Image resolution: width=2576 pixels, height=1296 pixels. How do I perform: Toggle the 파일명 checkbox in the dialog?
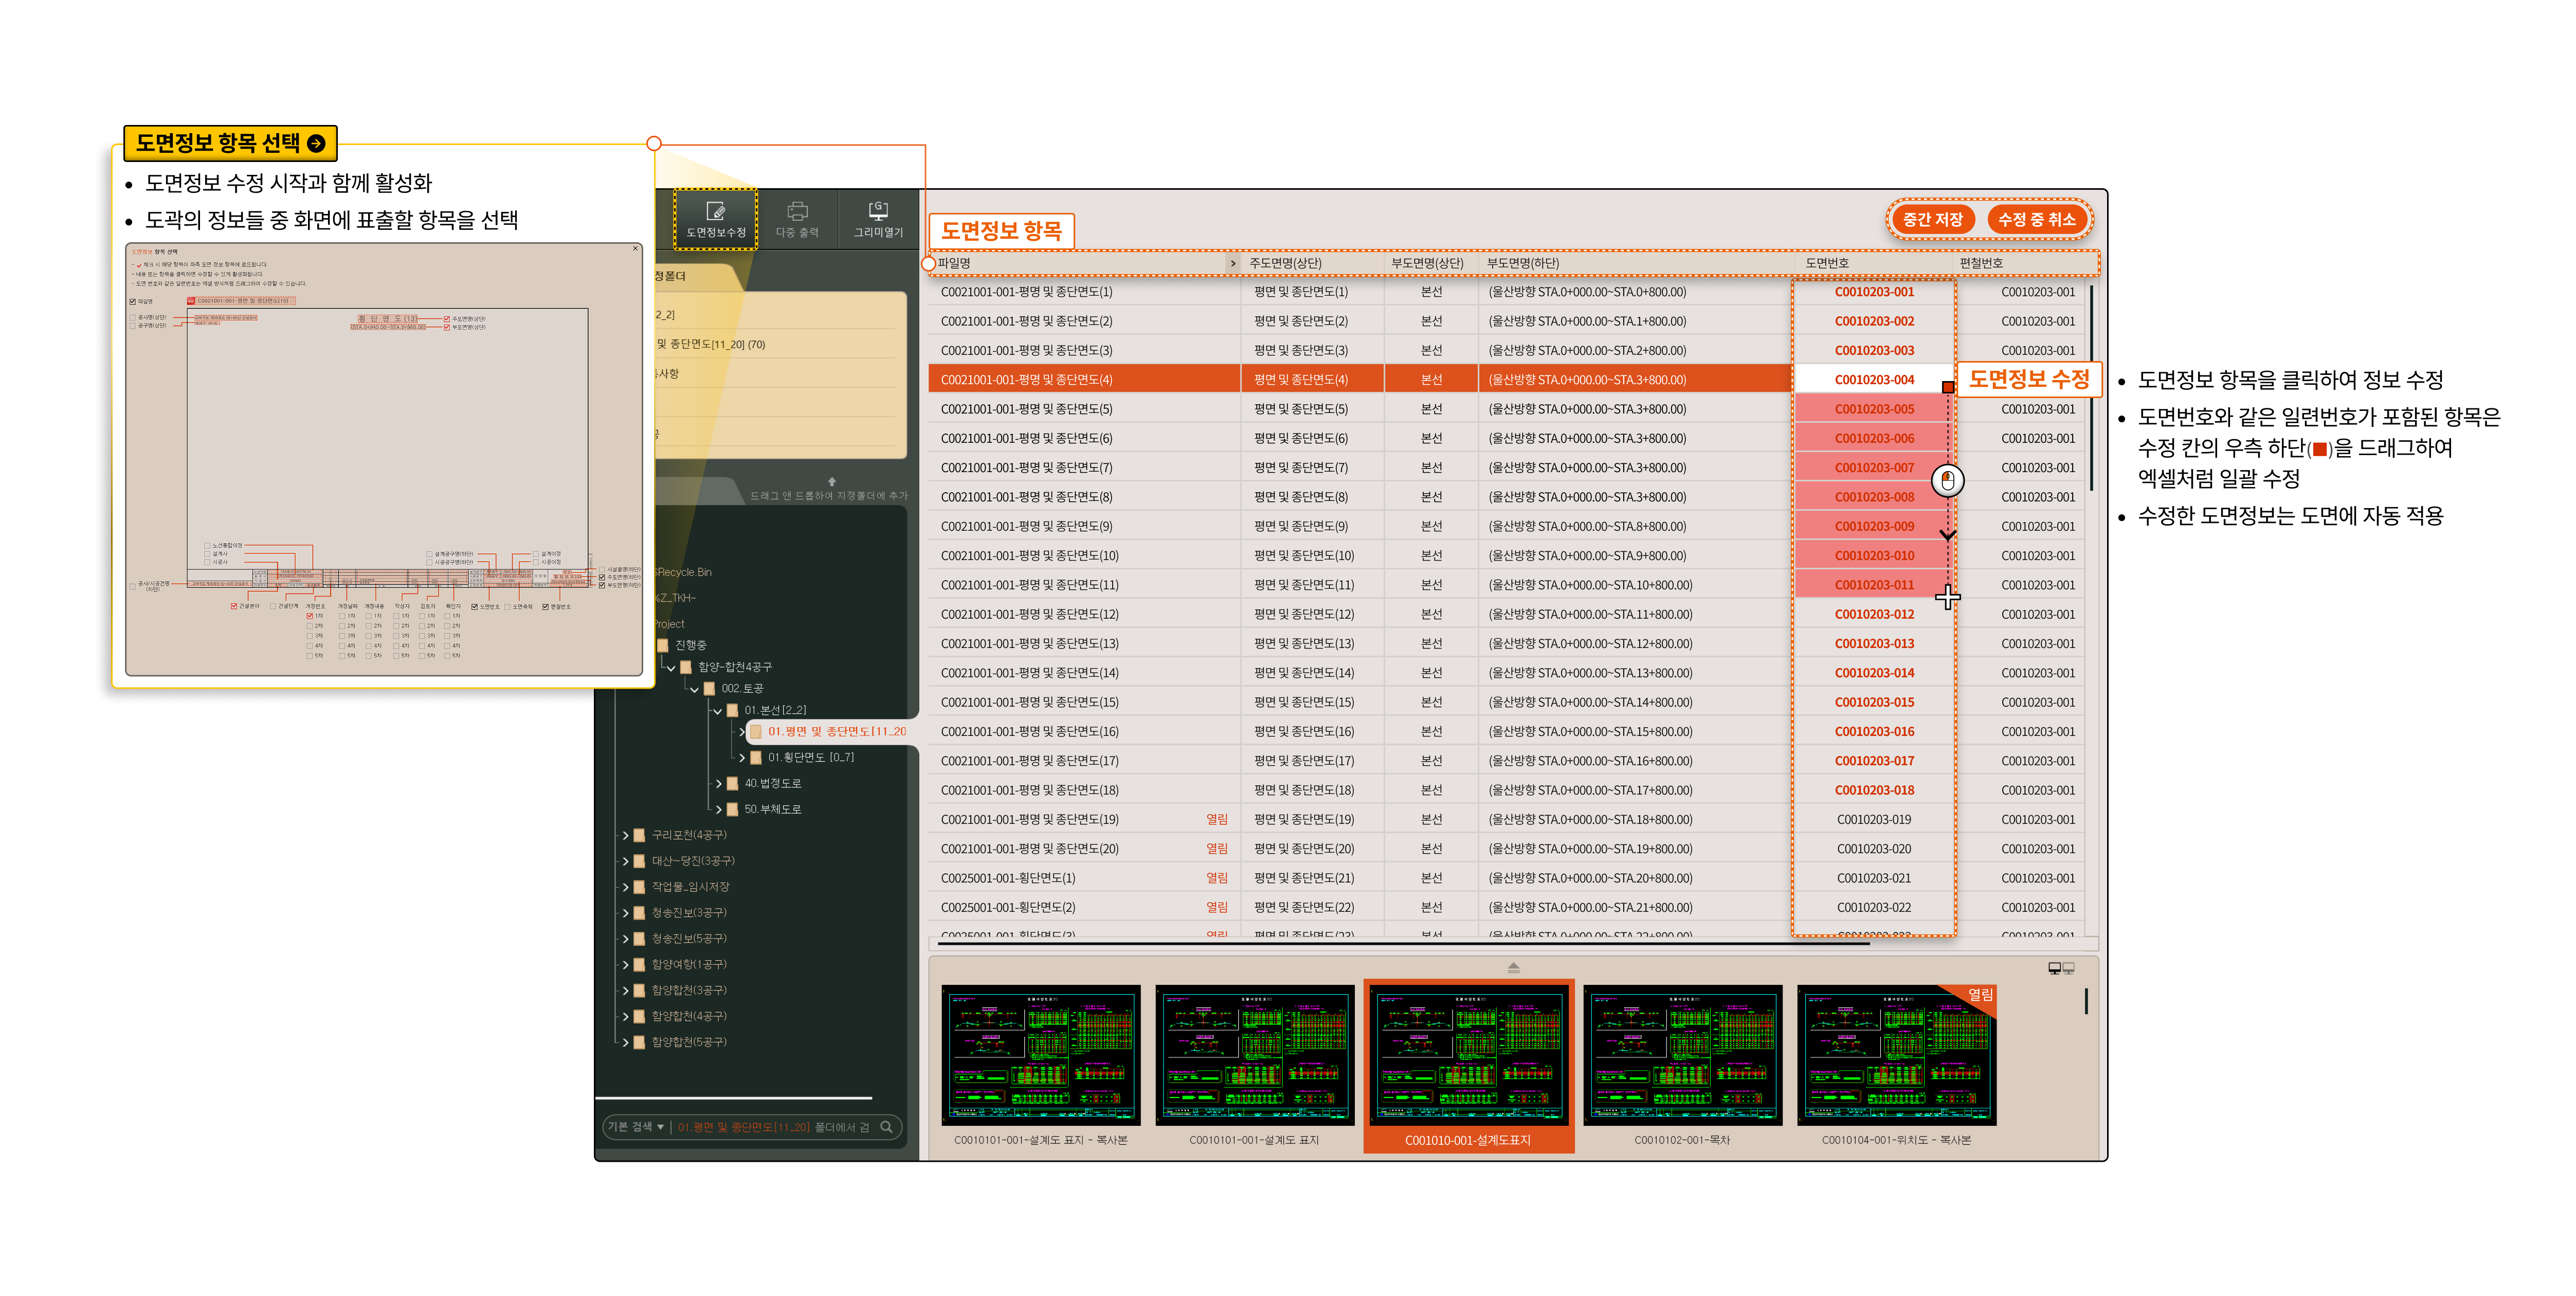click(133, 302)
